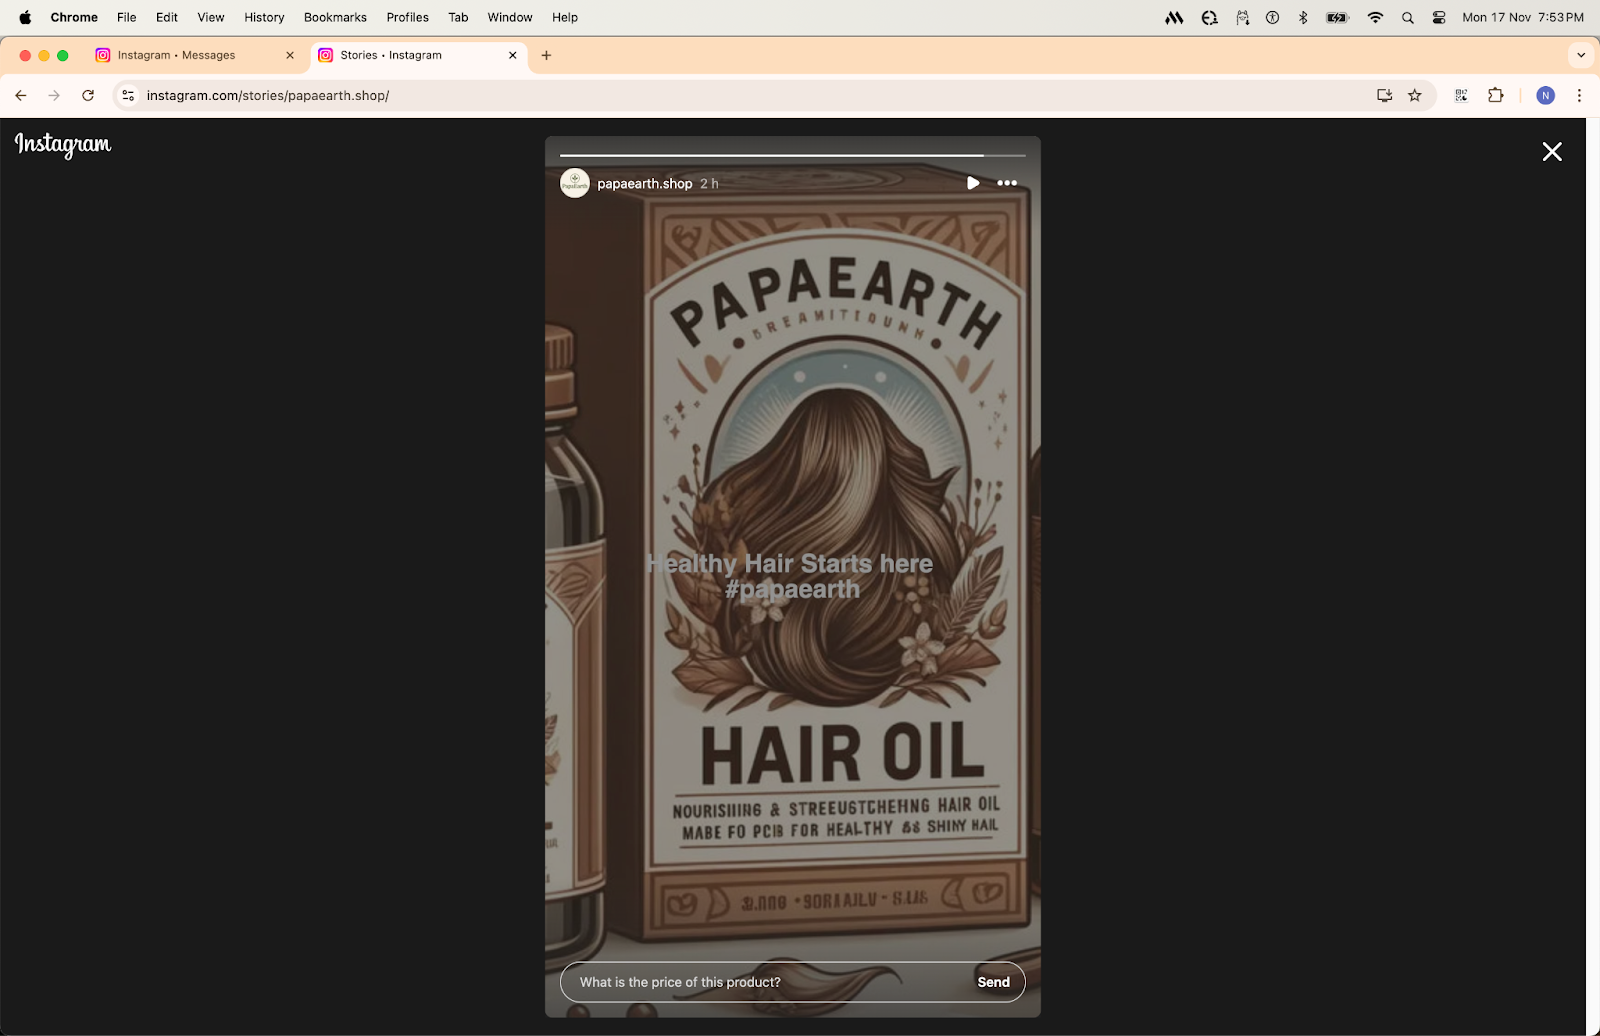This screenshot has height=1036, width=1600.
Task: Open the File menu
Action: pyautogui.click(x=127, y=17)
